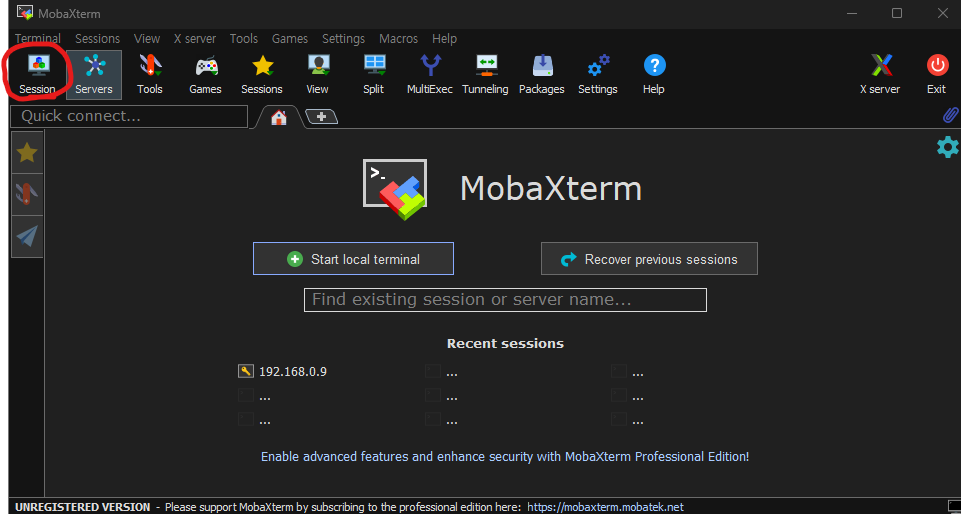This screenshot has height=514, width=961.
Task: Open the Tools menu in menu bar
Action: pos(244,39)
